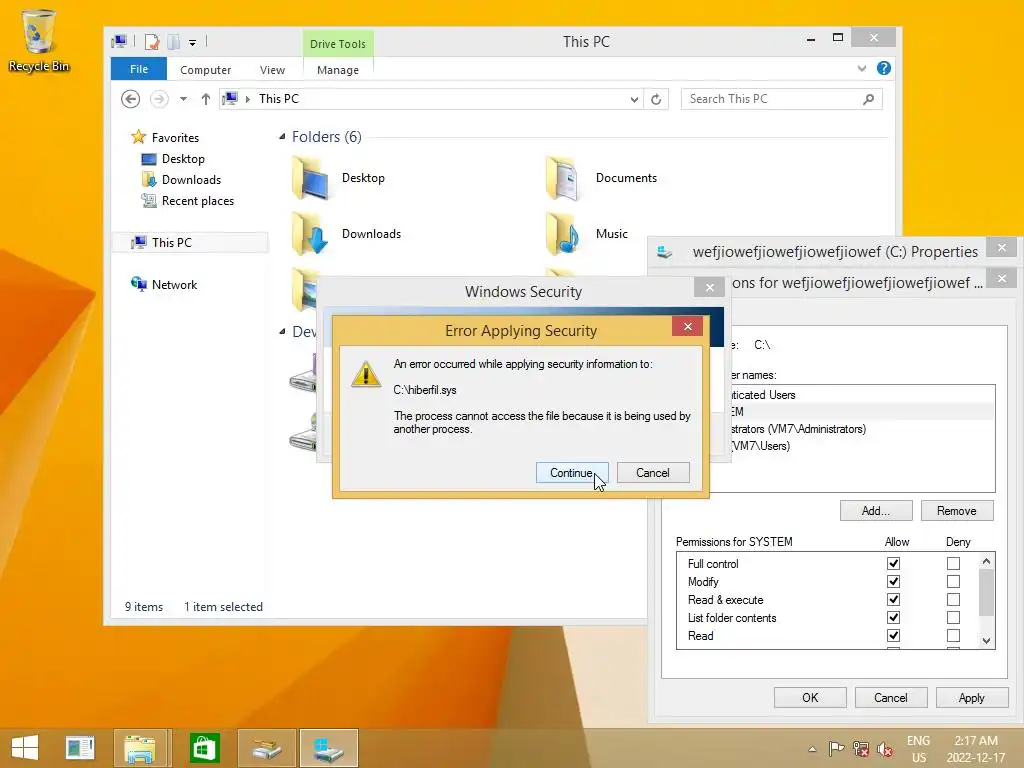Click the Remove button in Permissions
This screenshot has height=768, width=1024.
point(957,511)
